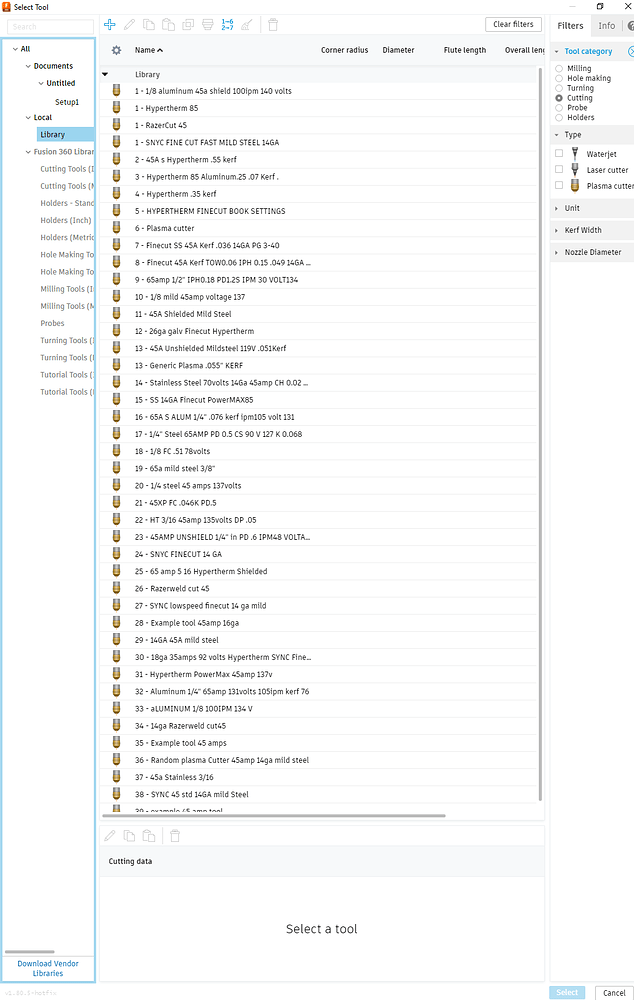Click the paste tool icon in top toolbar
This screenshot has height=1000, width=634.
click(x=168, y=24)
